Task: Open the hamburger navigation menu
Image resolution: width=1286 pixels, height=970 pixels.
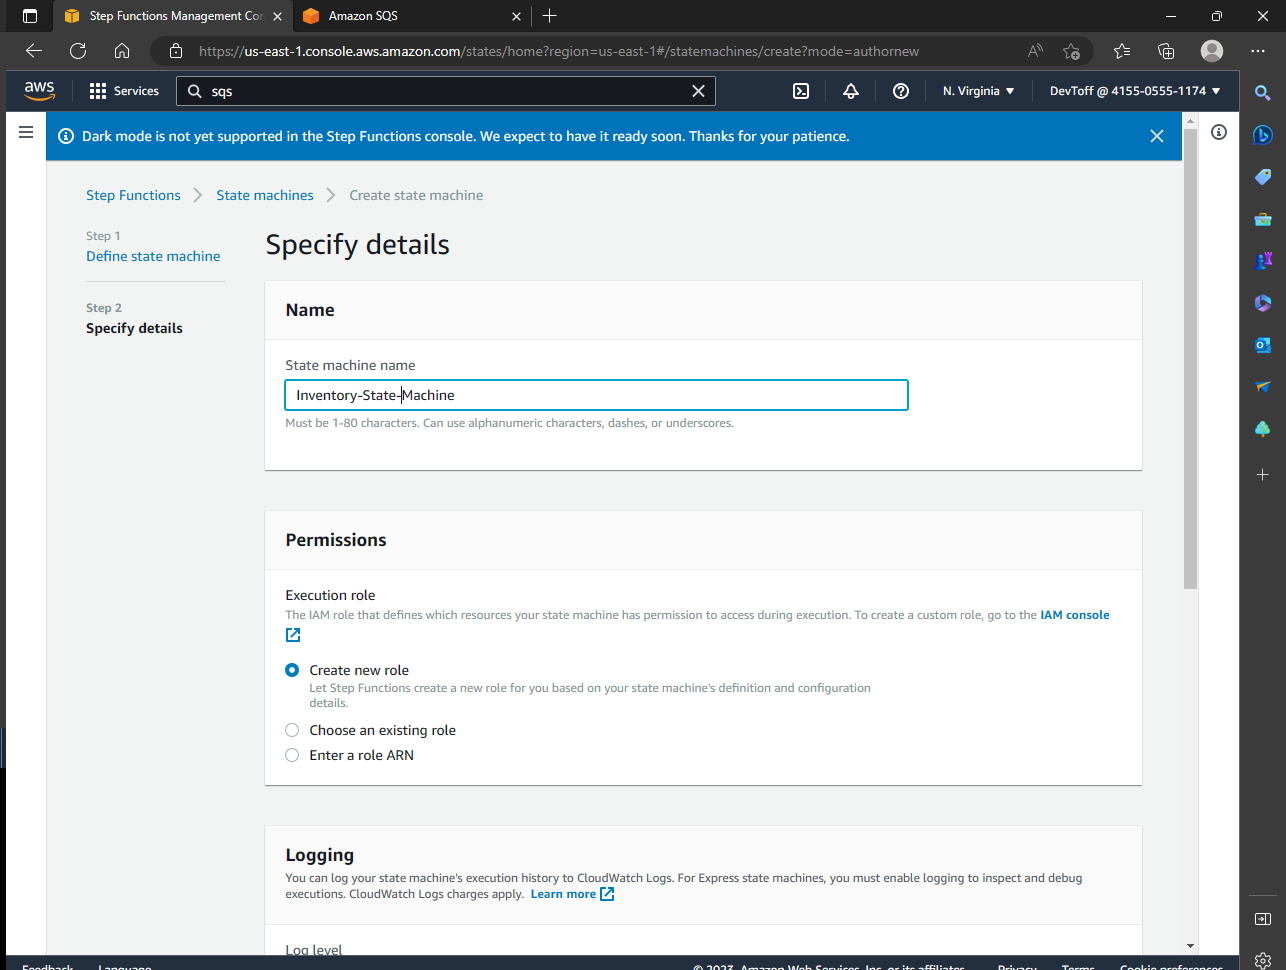Action: tap(26, 131)
